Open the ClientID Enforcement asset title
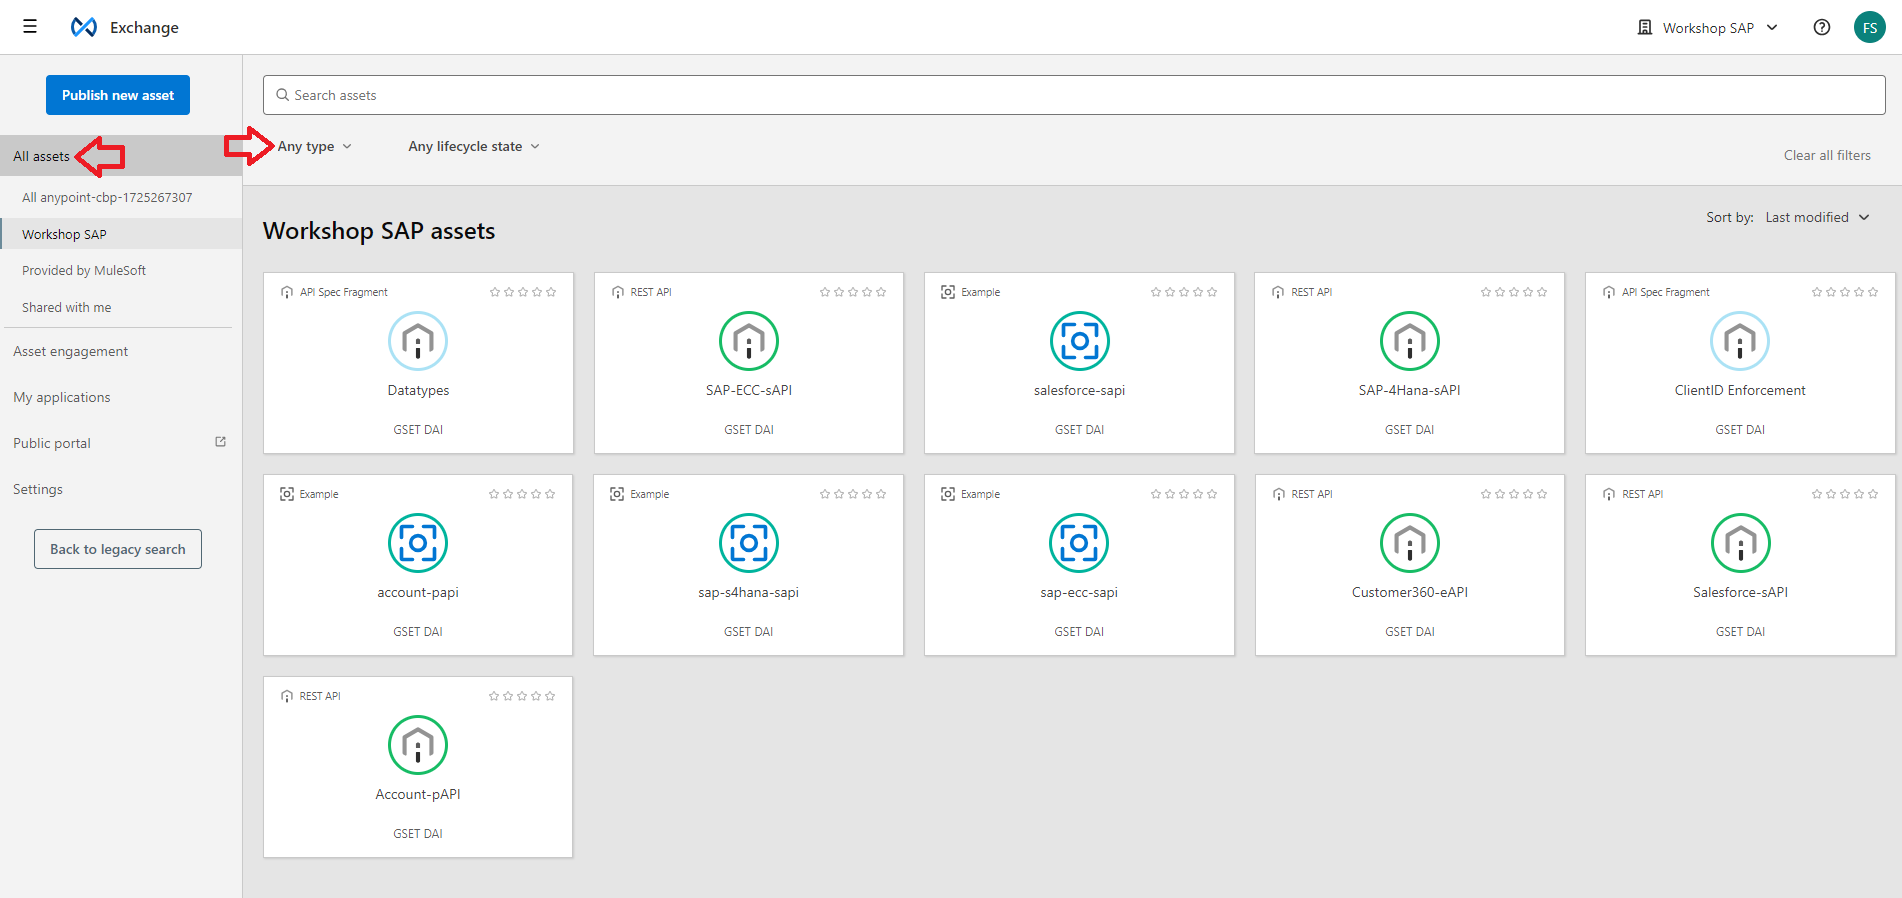This screenshot has height=898, width=1902. 1740,390
